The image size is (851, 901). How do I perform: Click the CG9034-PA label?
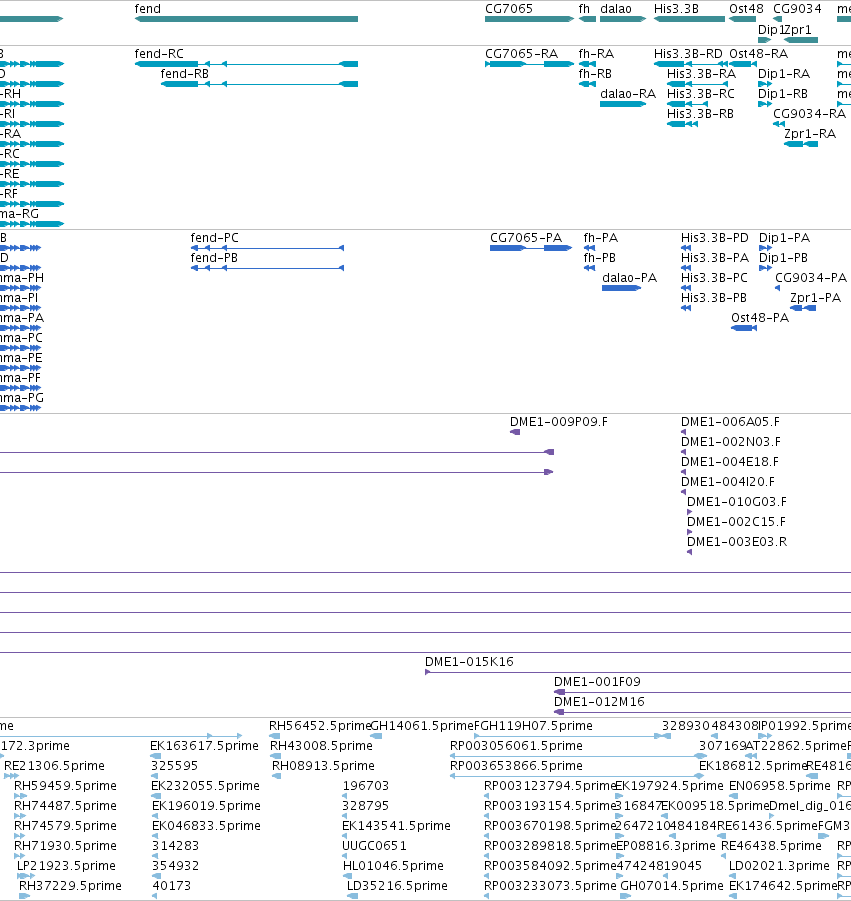811,278
